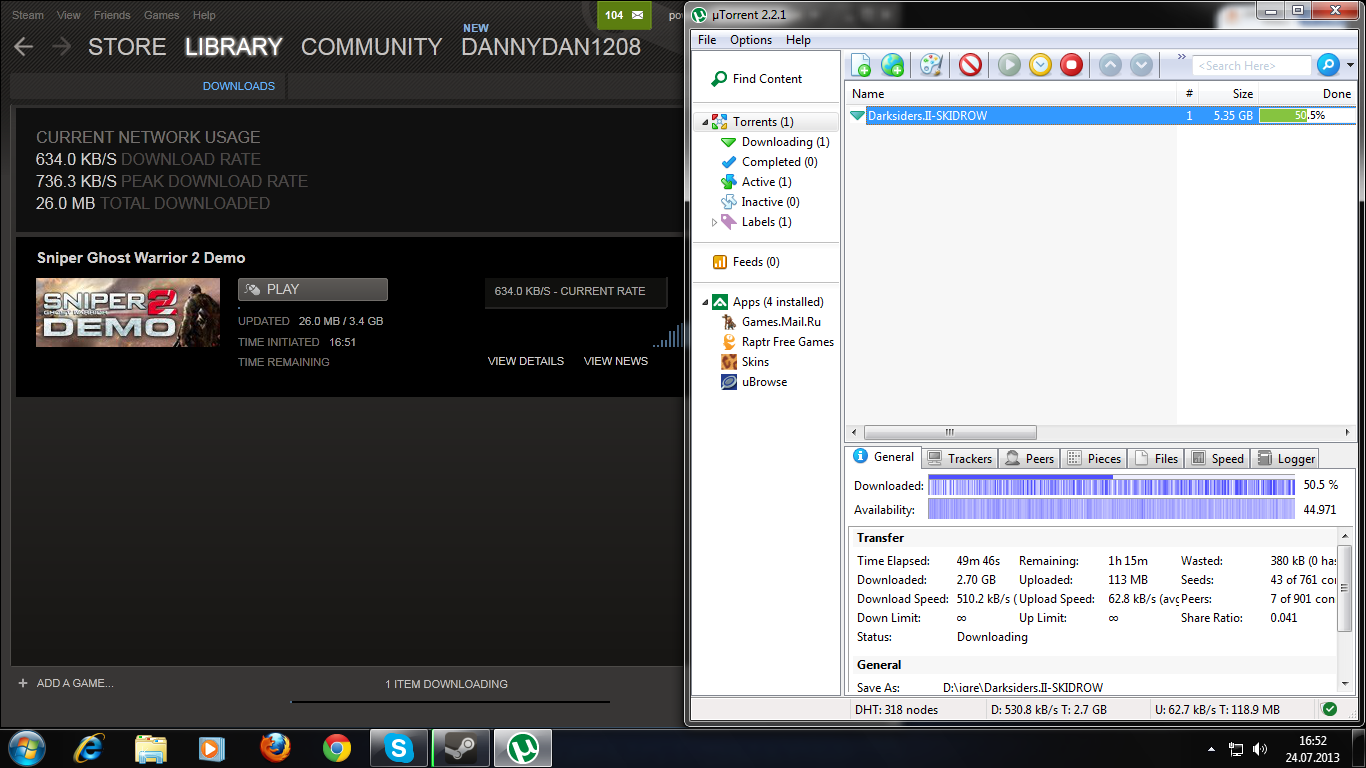This screenshot has width=1366, height=768.
Task: Select the Torrents (1) category
Action: pos(763,122)
